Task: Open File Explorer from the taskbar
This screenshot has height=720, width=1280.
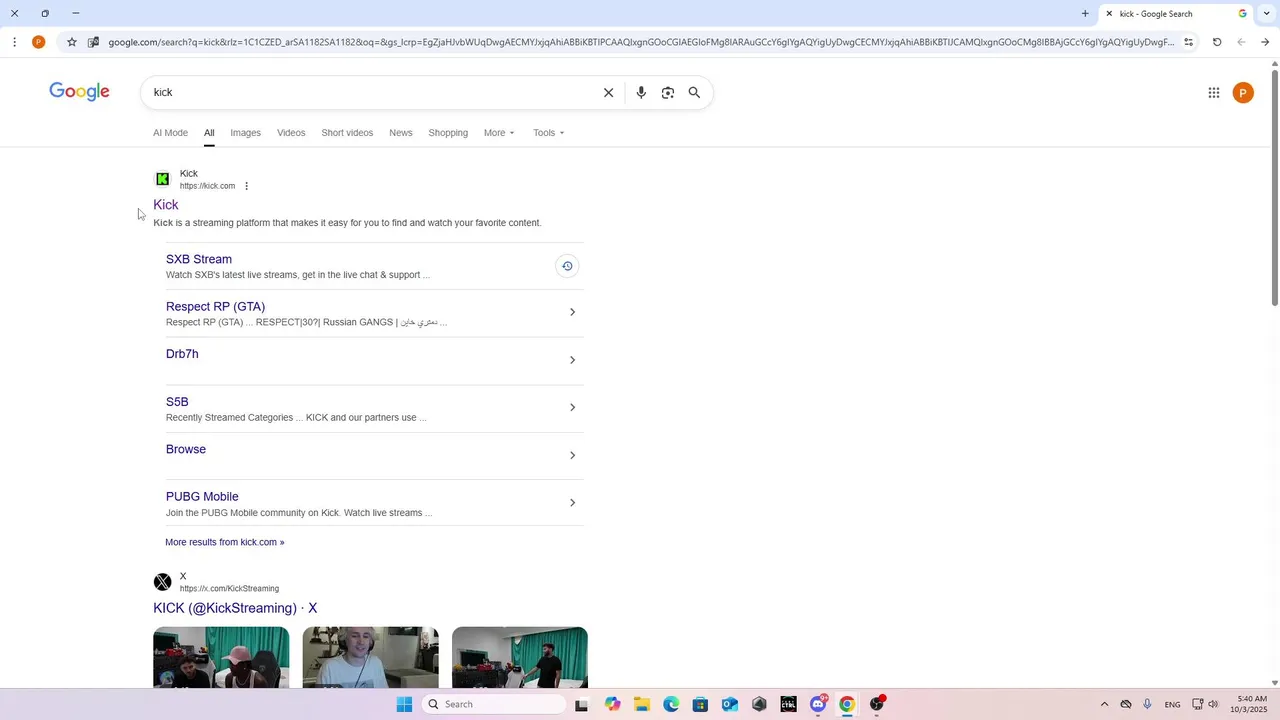Action: [x=641, y=704]
